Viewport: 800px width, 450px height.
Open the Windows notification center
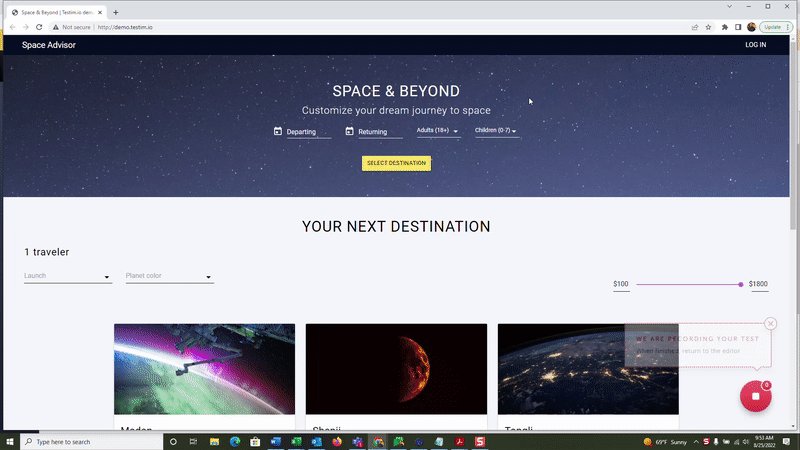pyautogui.click(x=786, y=442)
